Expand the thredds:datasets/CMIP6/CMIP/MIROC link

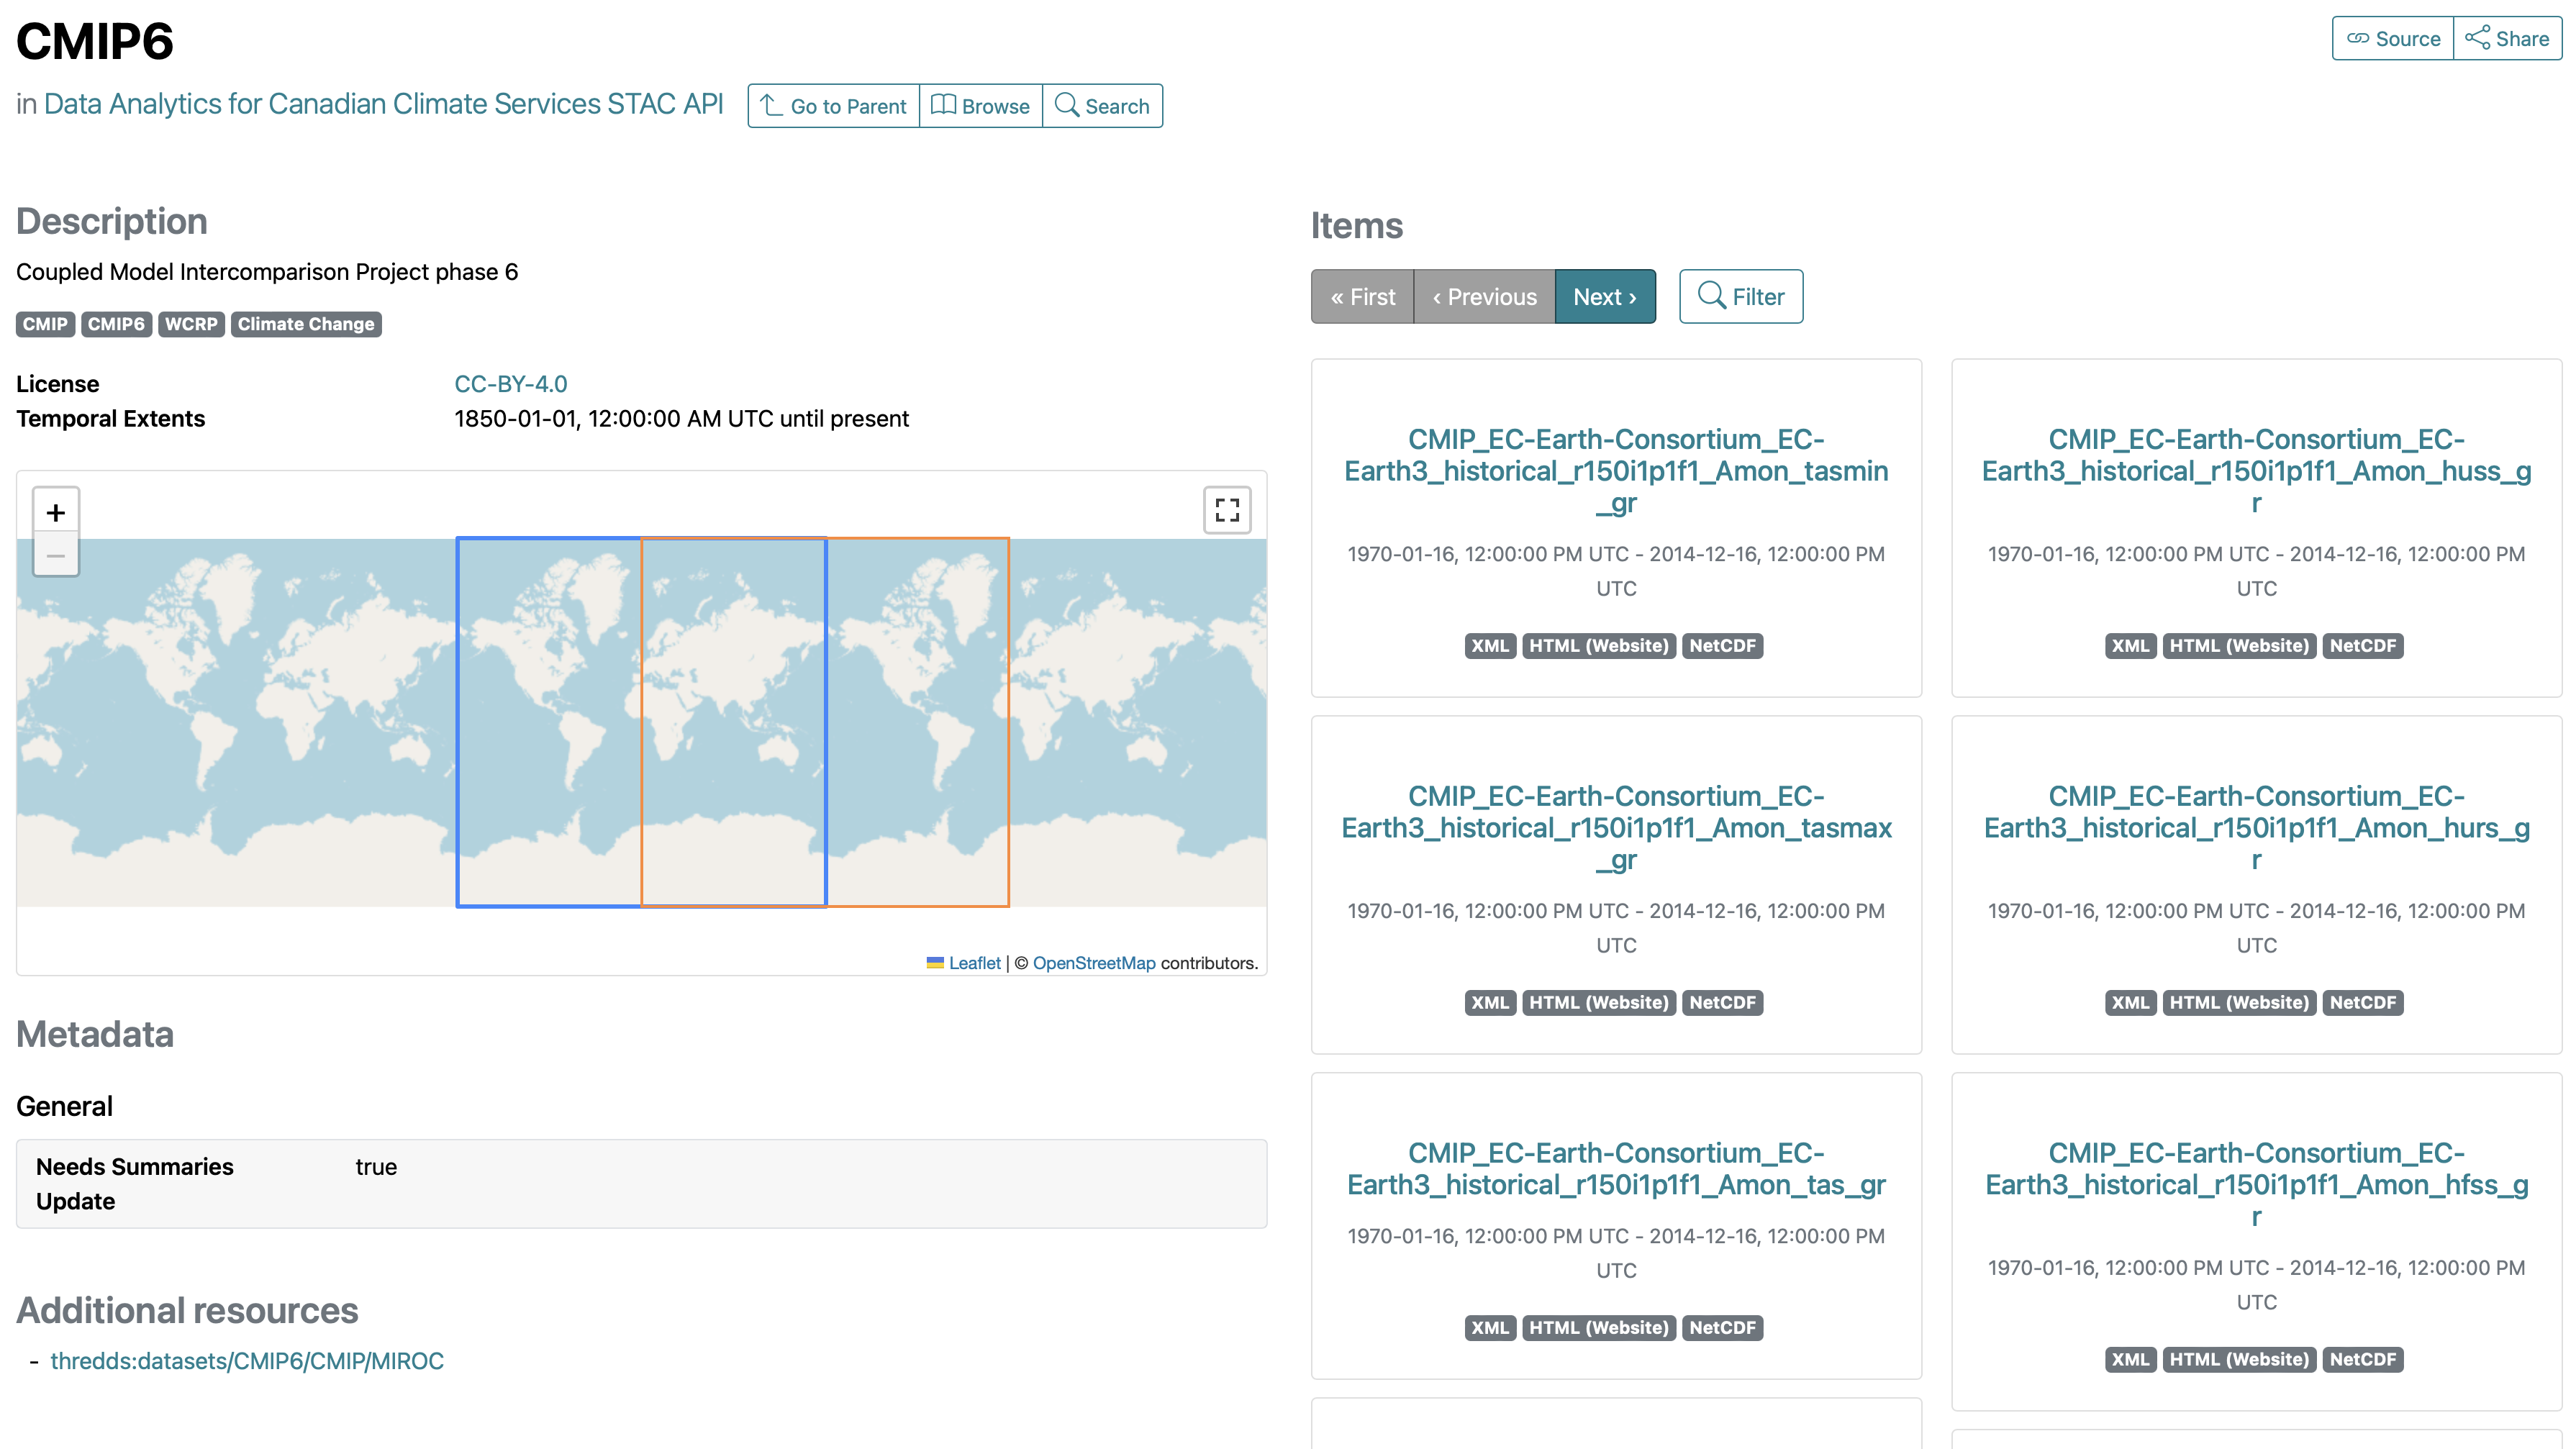pyautogui.click(x=248, y=1361)
